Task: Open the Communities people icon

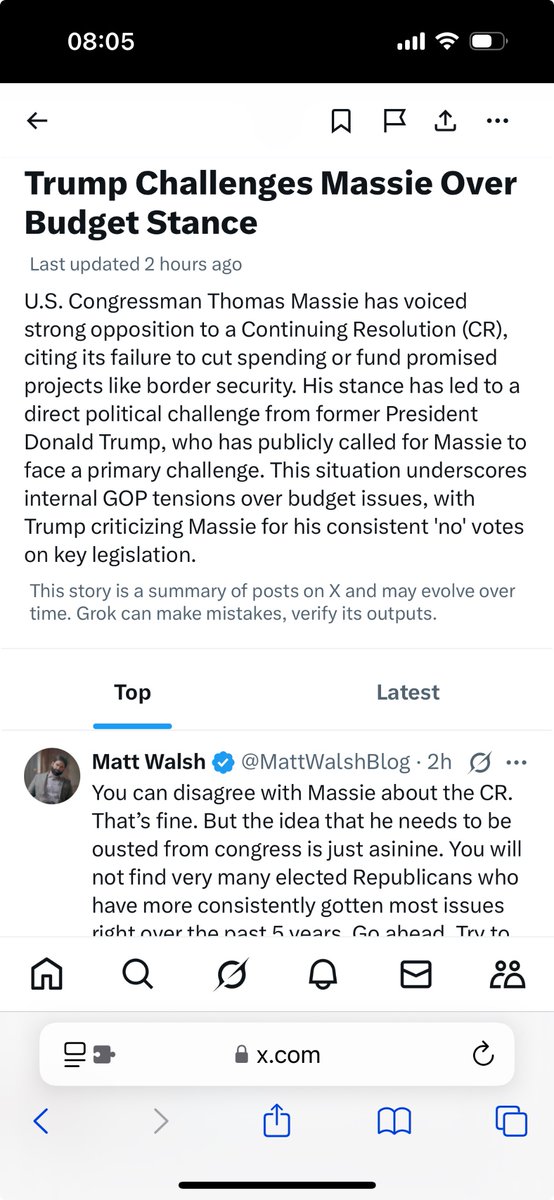Action: click(508, 973)
